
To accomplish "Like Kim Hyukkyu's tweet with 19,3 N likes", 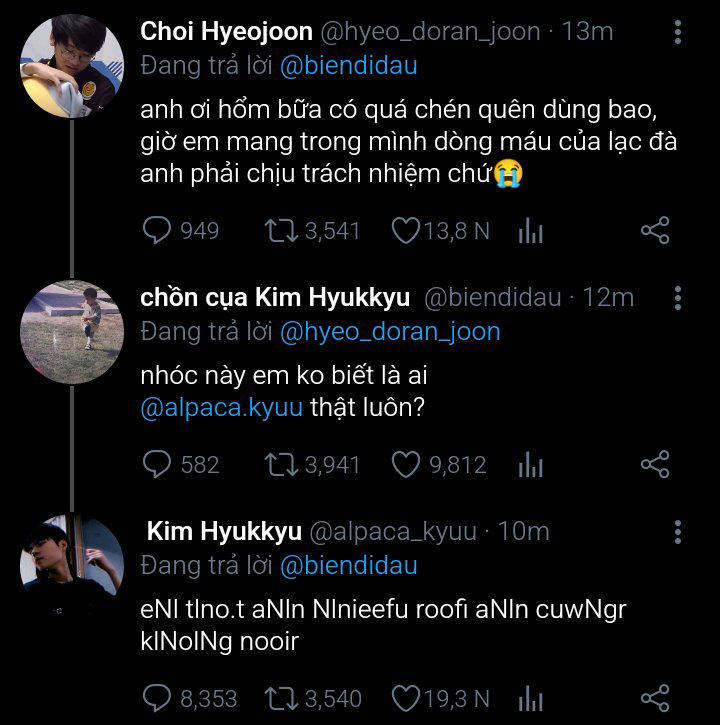I will (405, 698).
